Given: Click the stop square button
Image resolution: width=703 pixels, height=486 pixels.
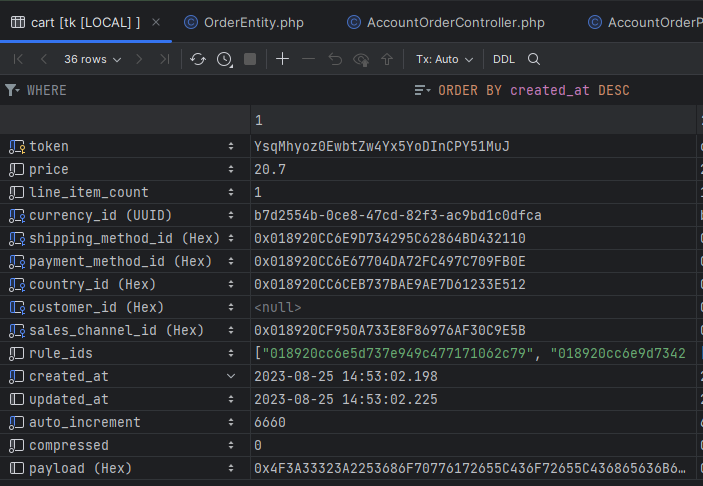Looking at the screenshot, I should 250,59.
